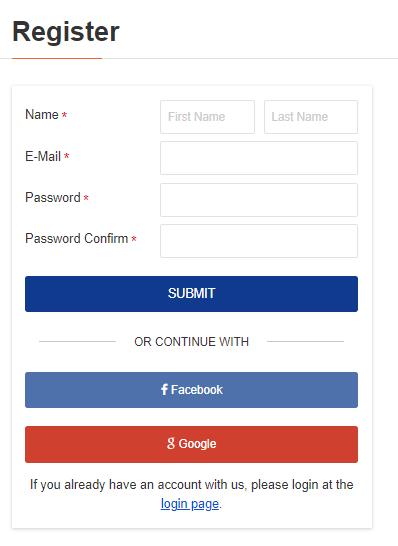Click into the E-Mail input field
This screenshot has width=398, height=546.
pos(259,158)
